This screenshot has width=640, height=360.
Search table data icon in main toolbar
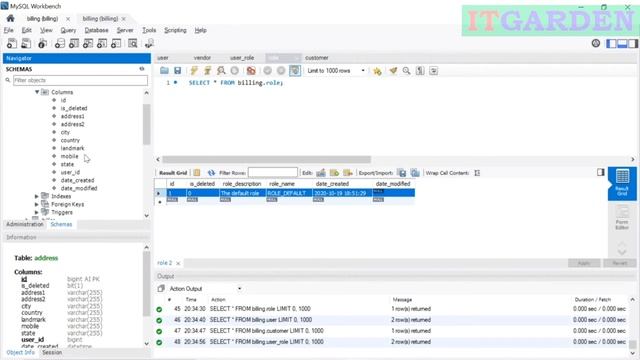coord(133,43)
